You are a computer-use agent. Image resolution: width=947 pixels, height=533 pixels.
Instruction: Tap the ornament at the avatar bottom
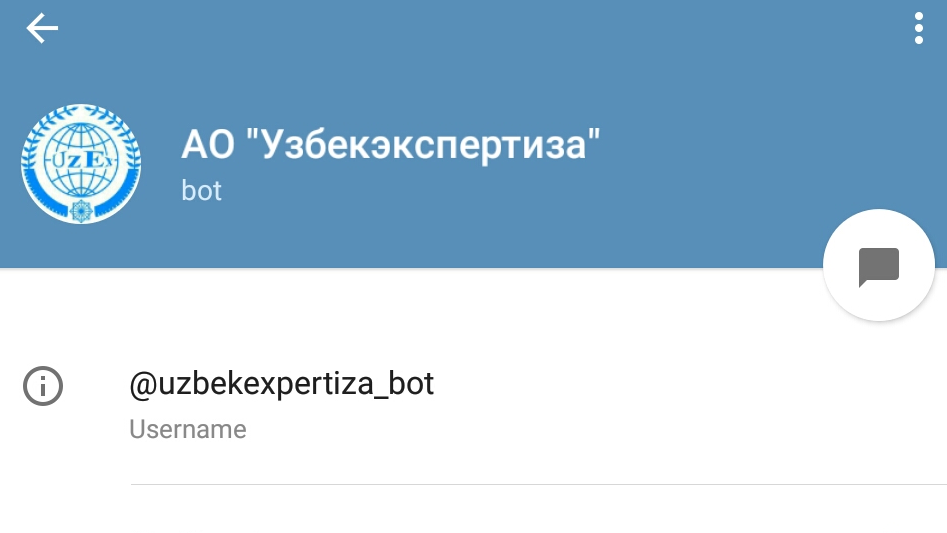pos(81,211)
